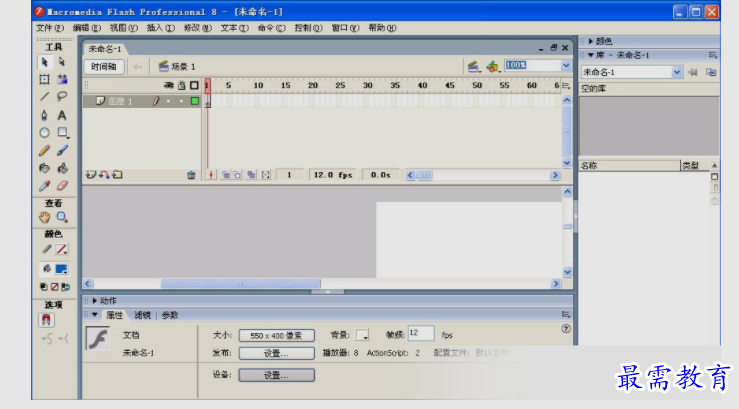Toggle Snap to Objects magnet option
This screenshot has height=409, width=739.
click(x=46, y=320)
